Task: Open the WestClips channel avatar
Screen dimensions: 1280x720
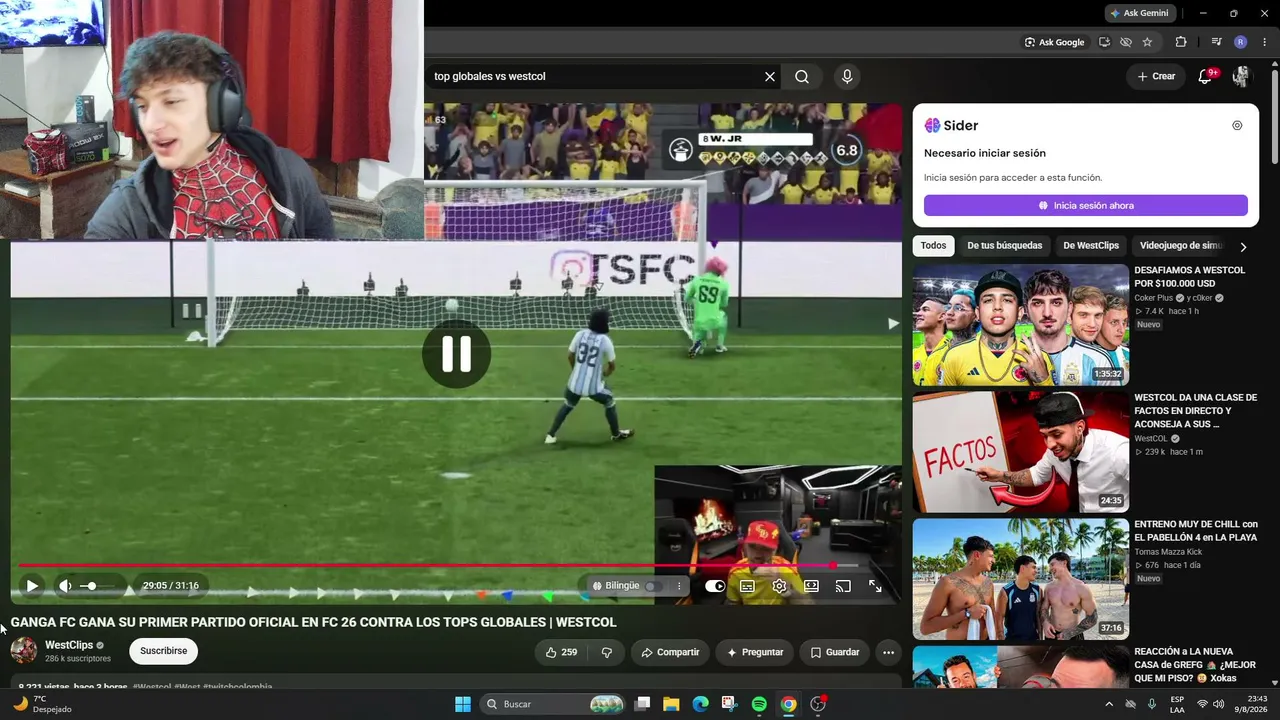Action: [x=24, y=651]
